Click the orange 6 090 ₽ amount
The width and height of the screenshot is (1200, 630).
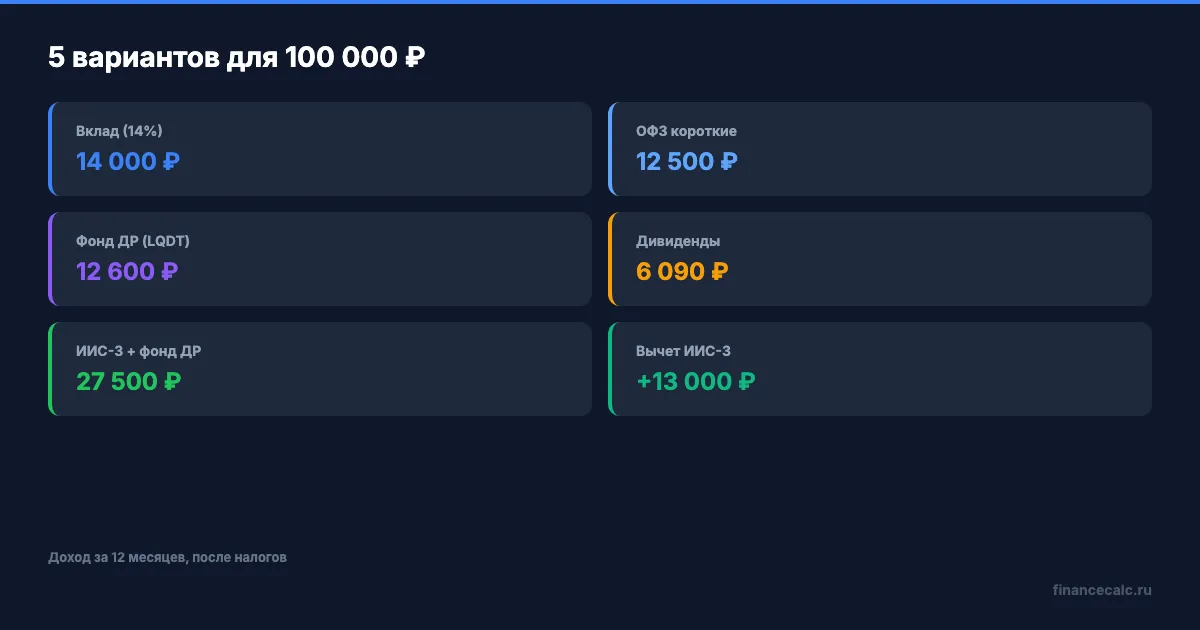(x=681, y=271)
